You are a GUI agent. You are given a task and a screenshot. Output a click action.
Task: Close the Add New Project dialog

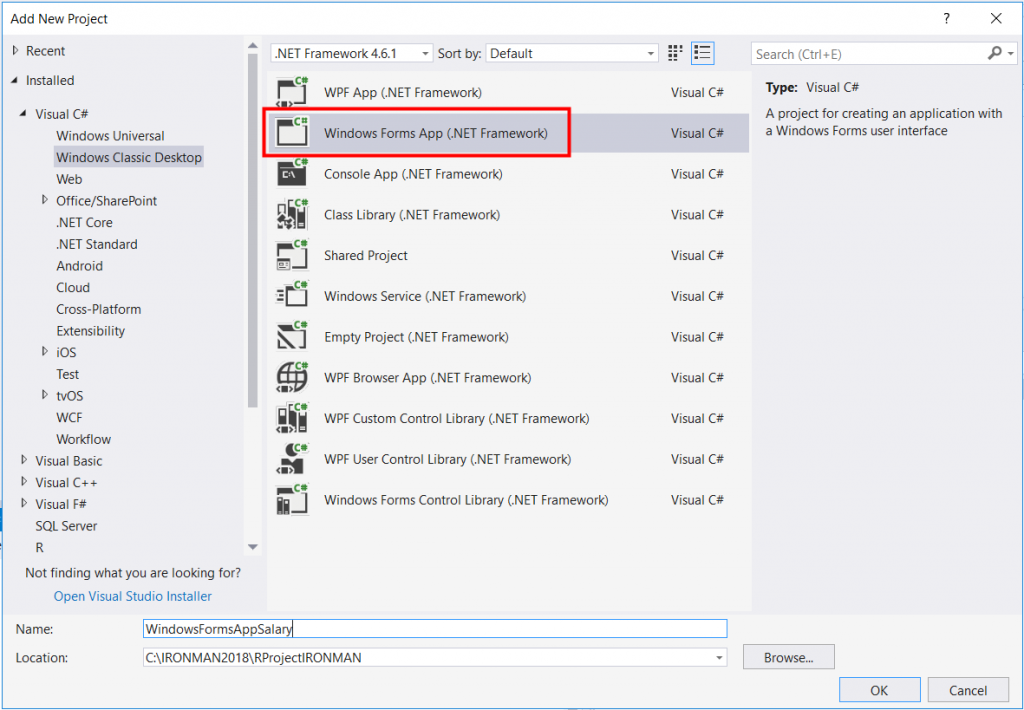[996, 18]
